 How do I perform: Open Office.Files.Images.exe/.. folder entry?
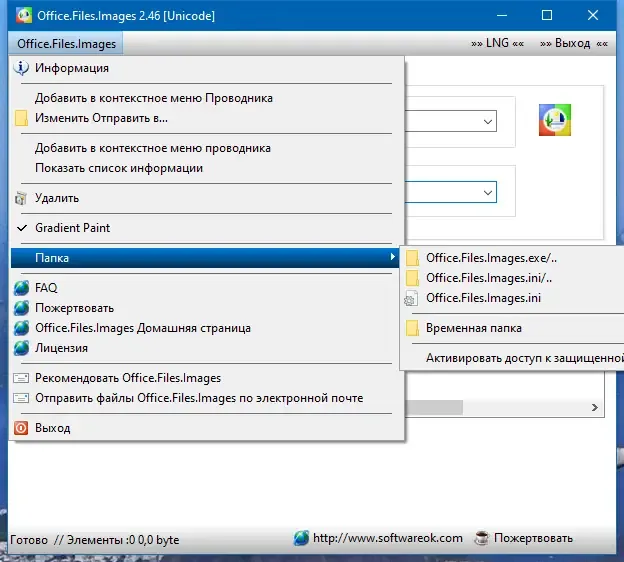pyautogui.click(x=513, y=258)
